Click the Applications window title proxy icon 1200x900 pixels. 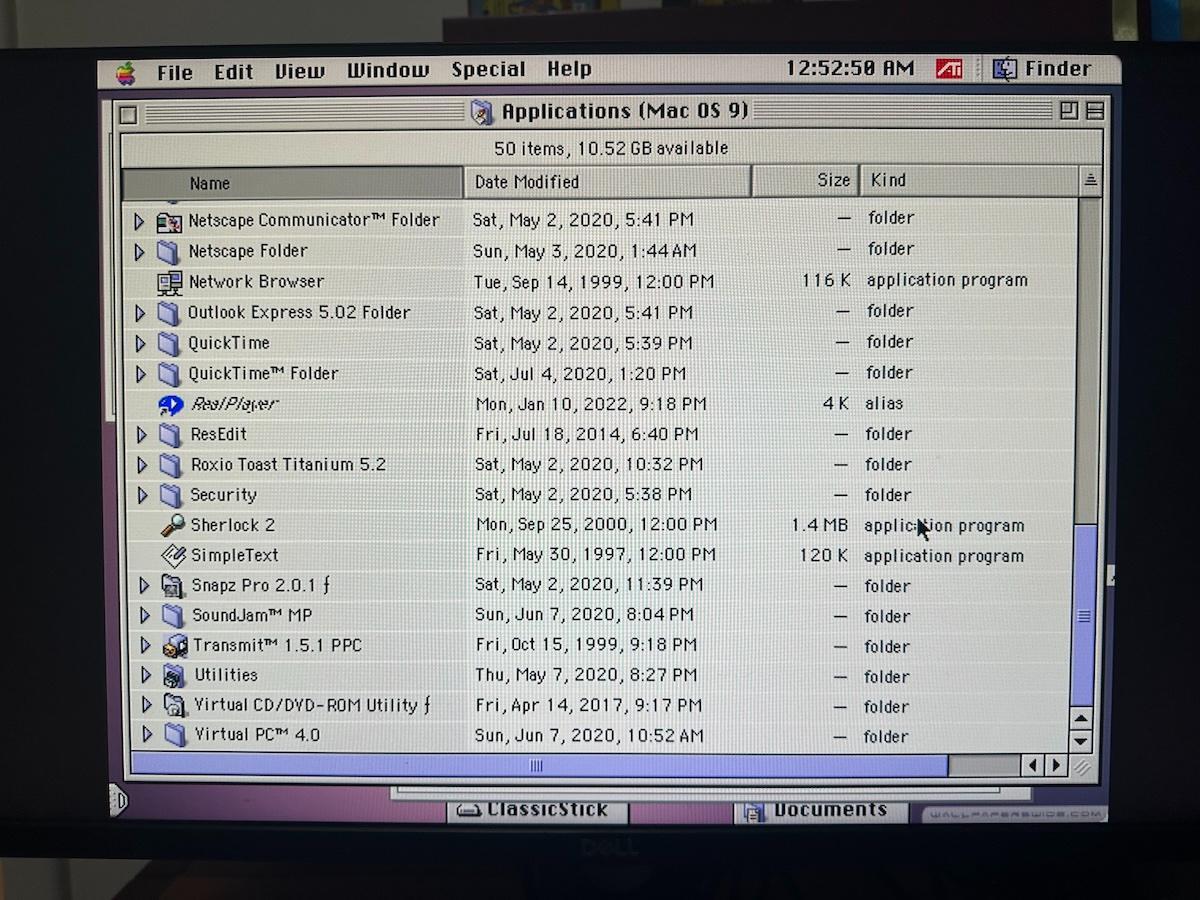(x=482, y=111)
